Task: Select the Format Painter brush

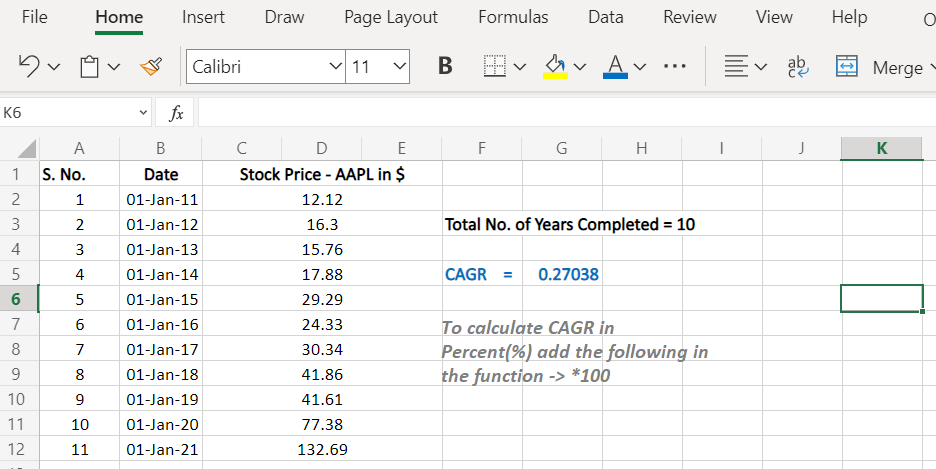Action: coord(152,67)
